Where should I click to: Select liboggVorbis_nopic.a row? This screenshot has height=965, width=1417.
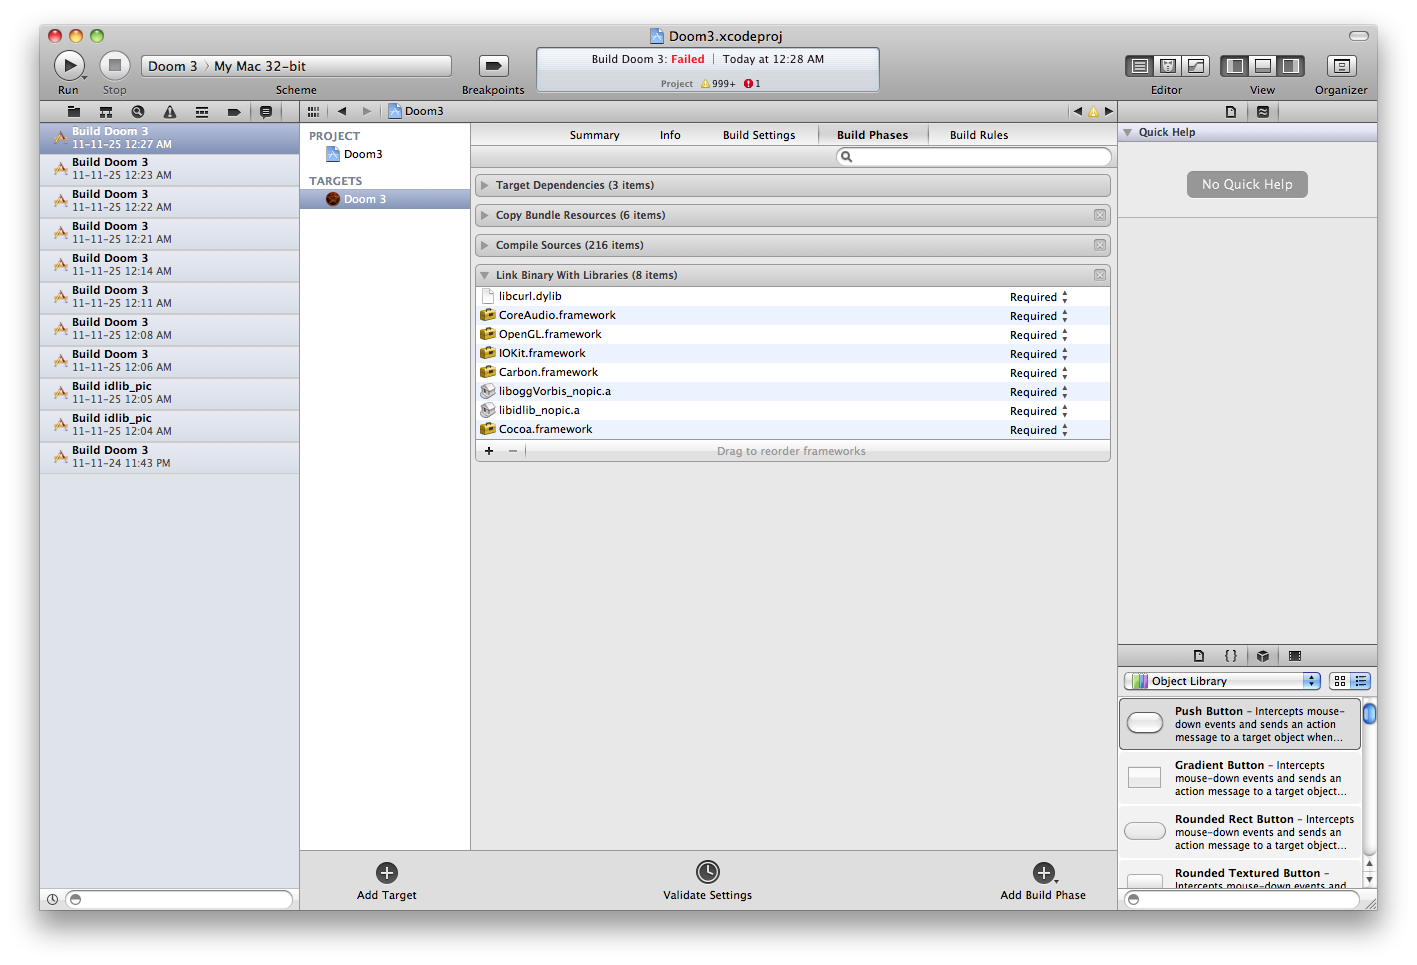tap(793, 391)
